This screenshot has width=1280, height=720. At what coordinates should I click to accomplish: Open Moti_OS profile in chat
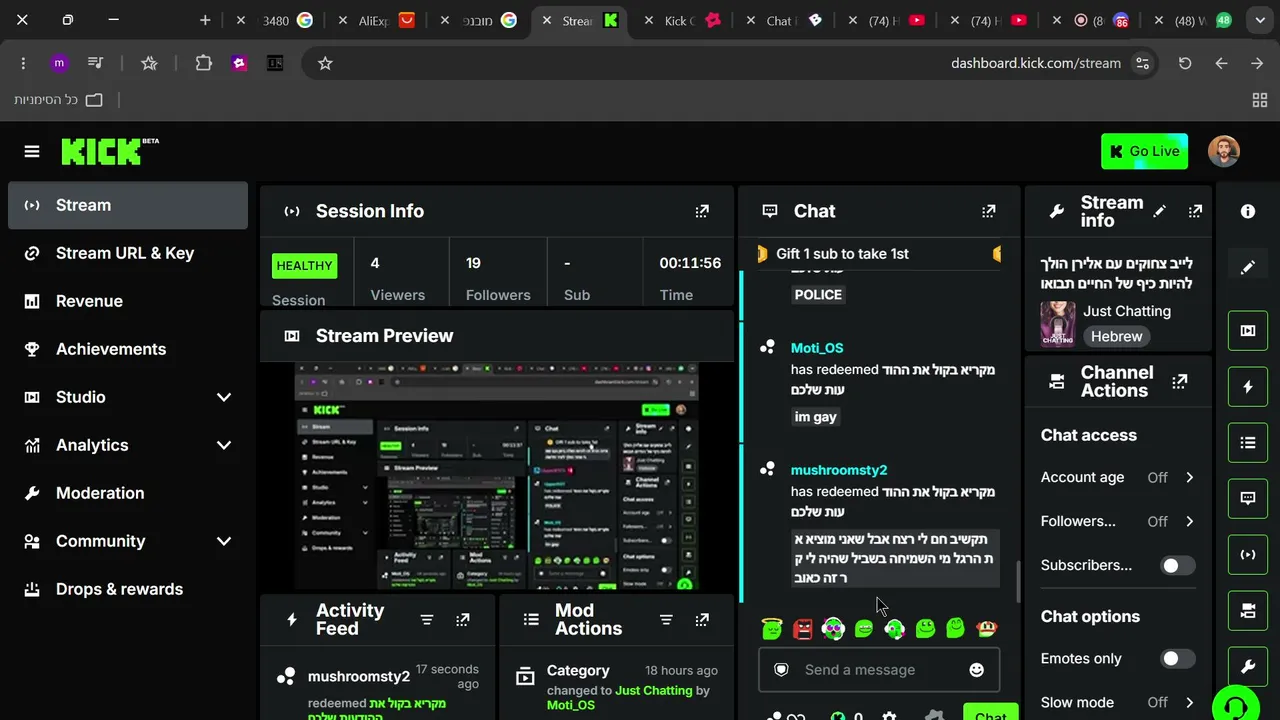point(817,348)
